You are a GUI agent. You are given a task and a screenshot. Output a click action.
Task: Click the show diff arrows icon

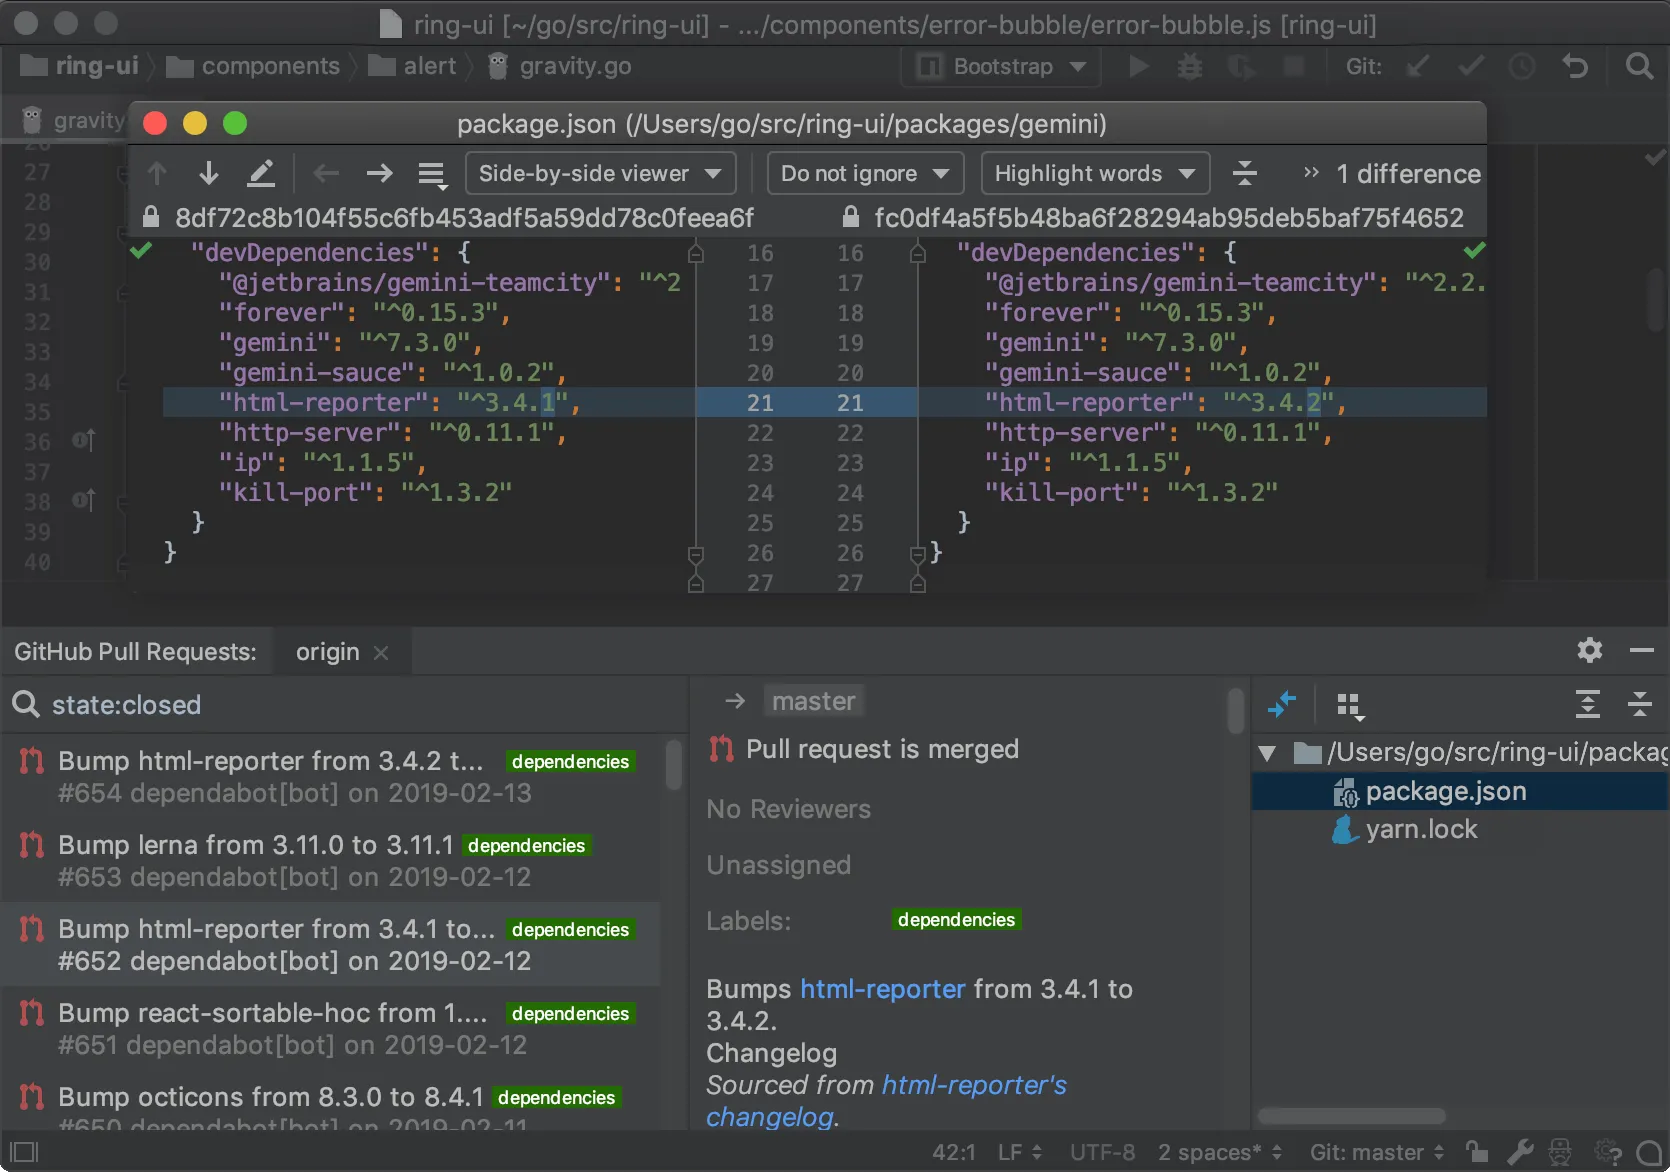1281,704
